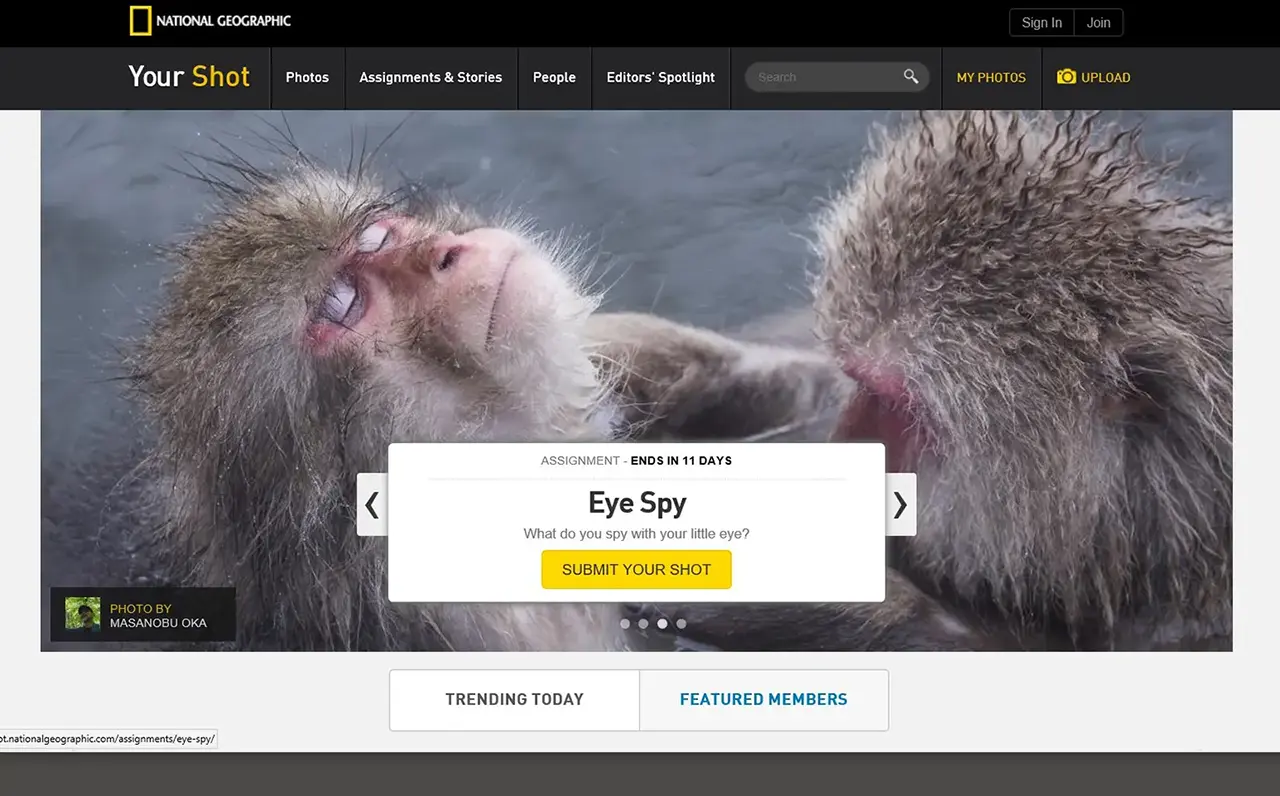Select the second carousel dot
The image size is (1280, 796).
pyautogui.click(x=643, y=623)
